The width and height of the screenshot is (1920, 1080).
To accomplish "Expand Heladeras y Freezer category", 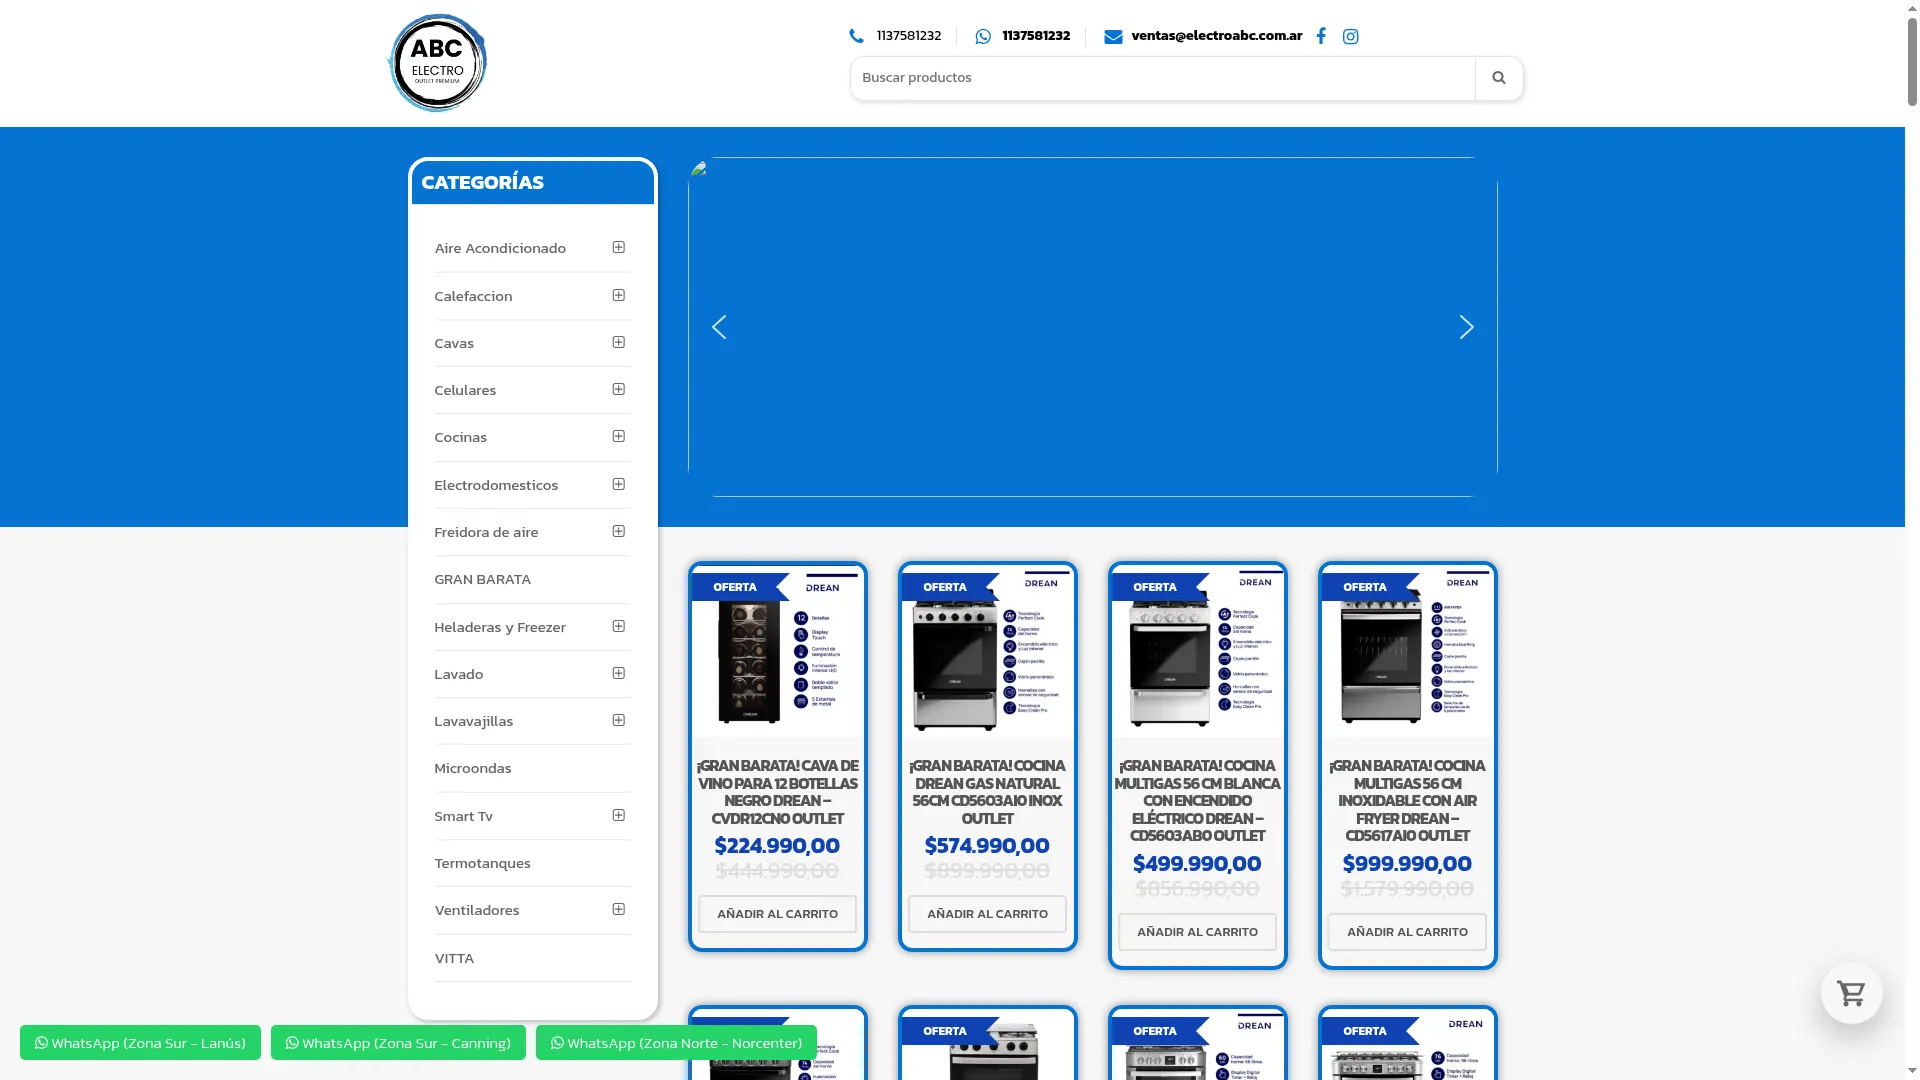I will pyautogui.click(x=619, y=626).
